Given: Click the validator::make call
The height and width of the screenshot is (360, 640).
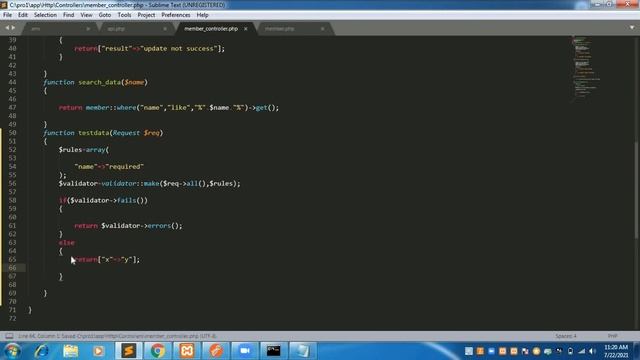Looking at the screenshot, I should [130, 184].
